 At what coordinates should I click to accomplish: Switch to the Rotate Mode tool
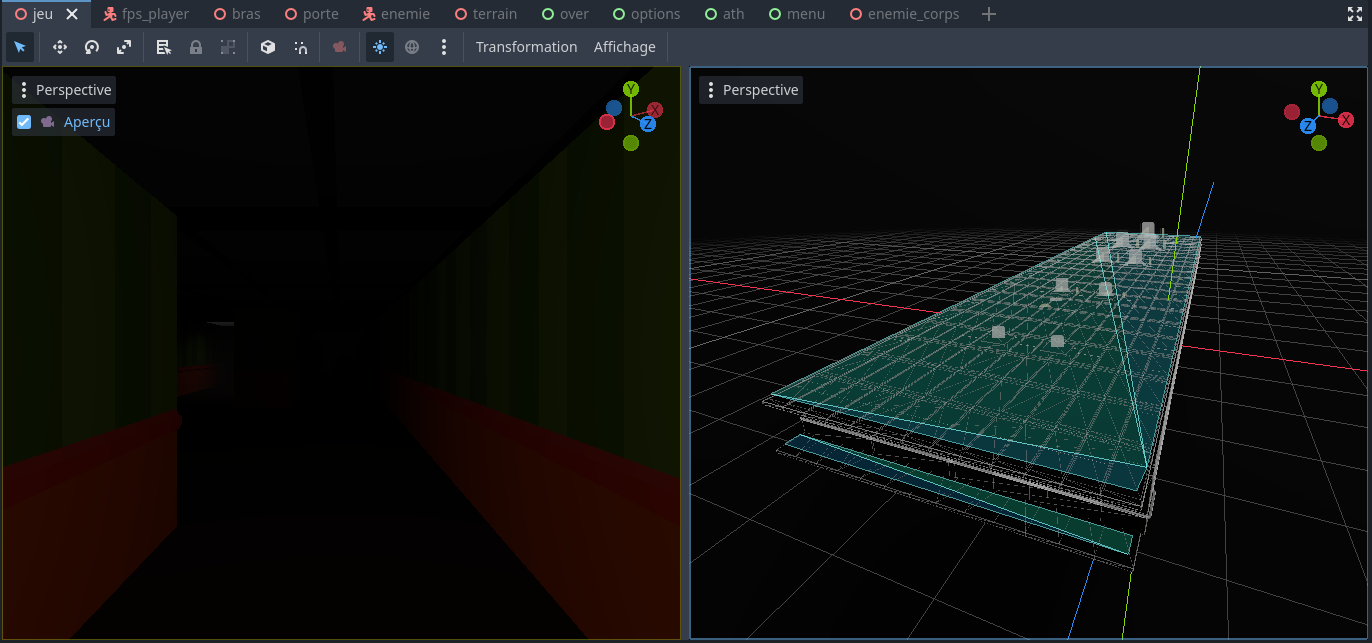(x=92, y=47)
